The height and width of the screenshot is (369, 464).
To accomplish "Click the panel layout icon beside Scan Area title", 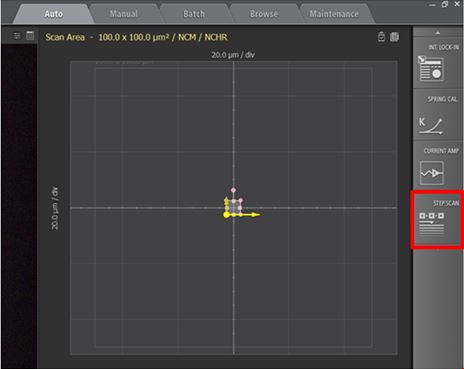I will (x=30, y=36).
